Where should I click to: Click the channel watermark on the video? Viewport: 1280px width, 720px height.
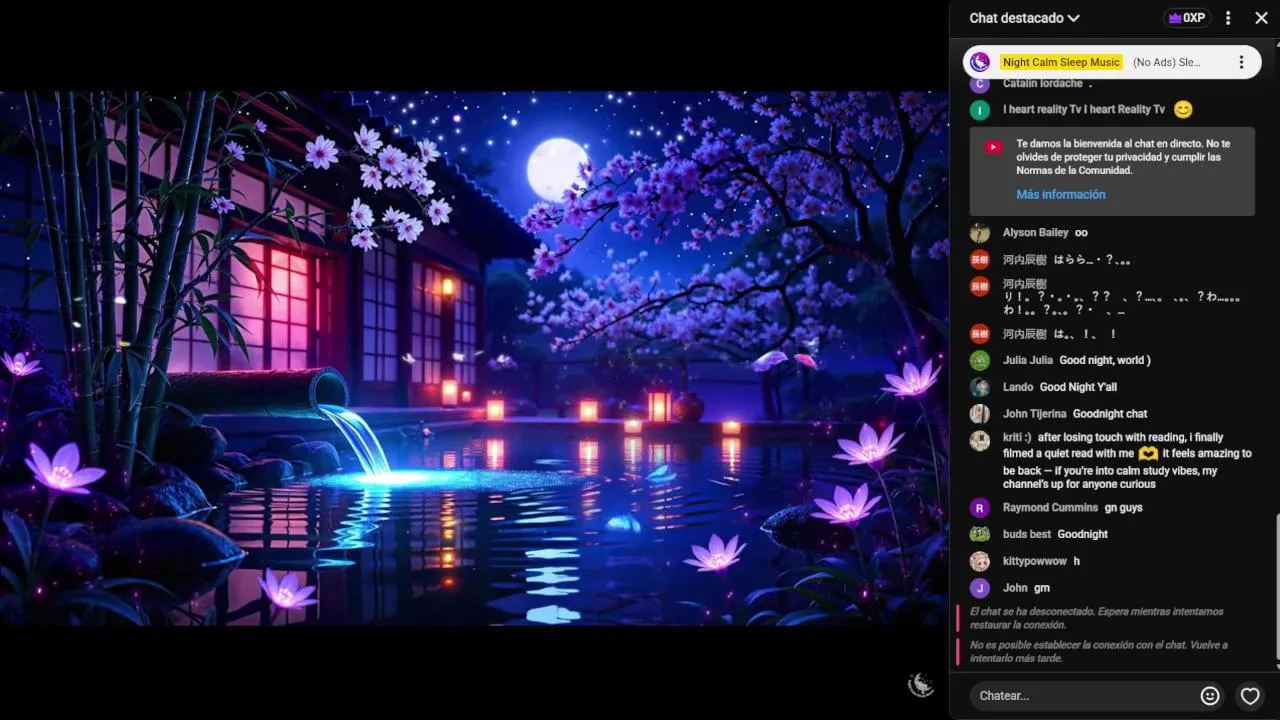(x=920, y=685)
